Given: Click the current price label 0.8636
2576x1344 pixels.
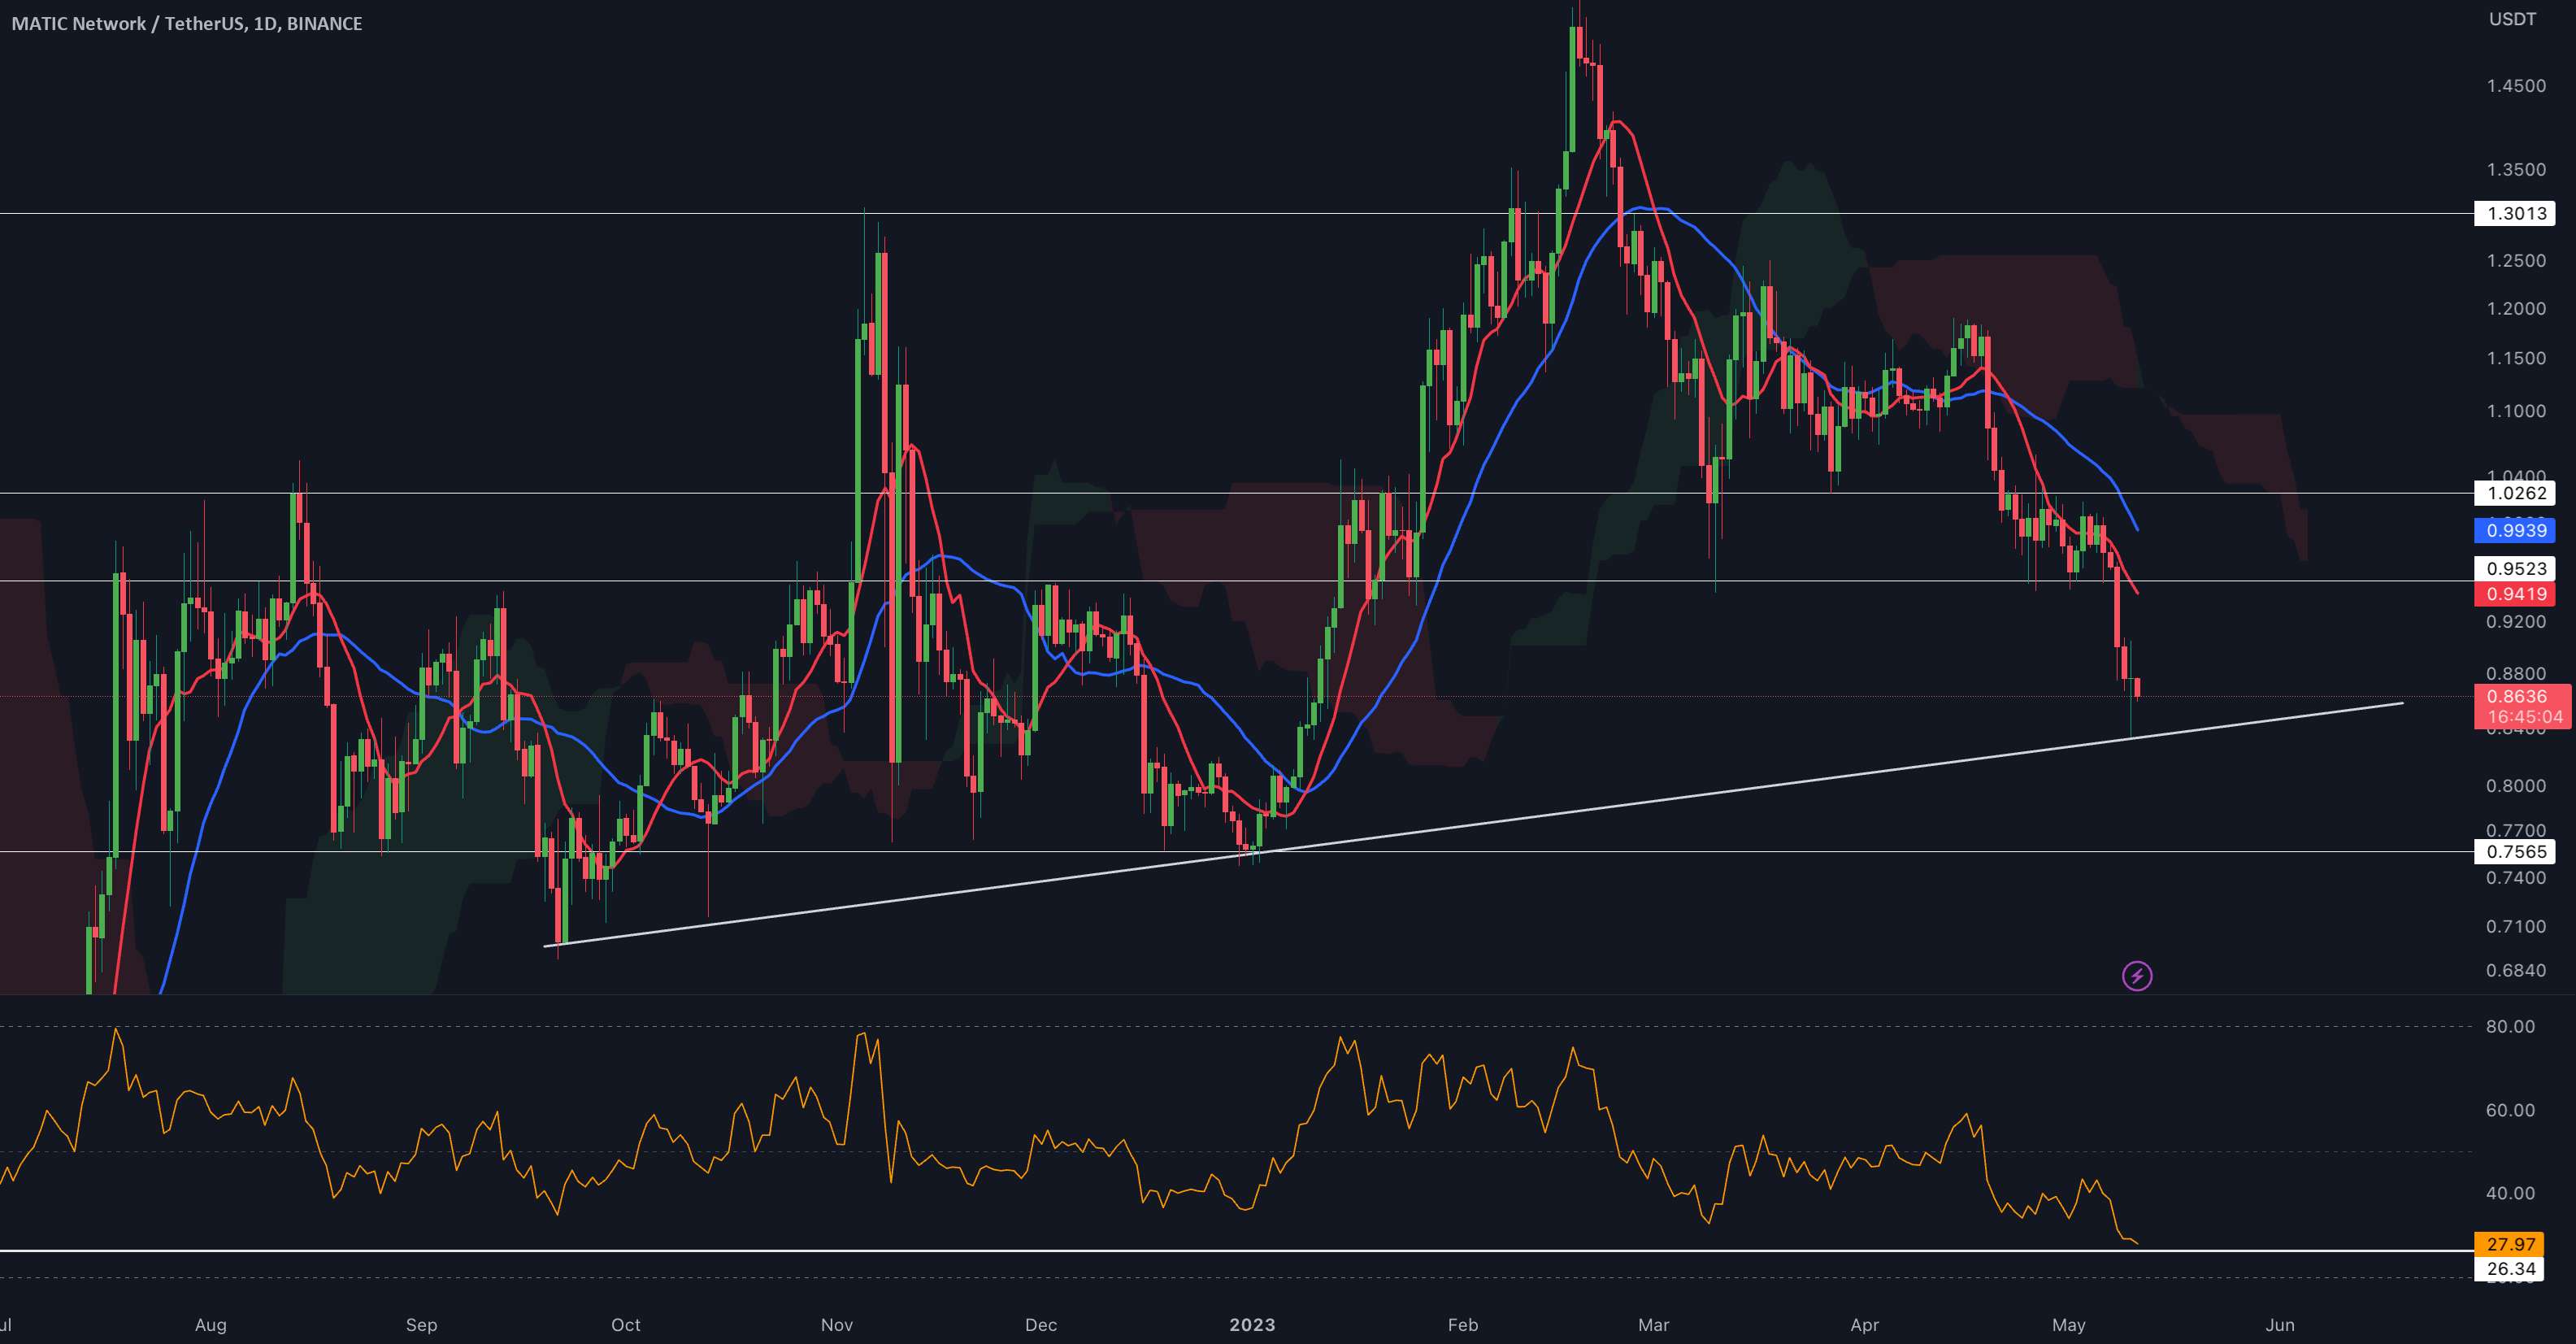Looking at the screenshot, I should pos(2516,696).
